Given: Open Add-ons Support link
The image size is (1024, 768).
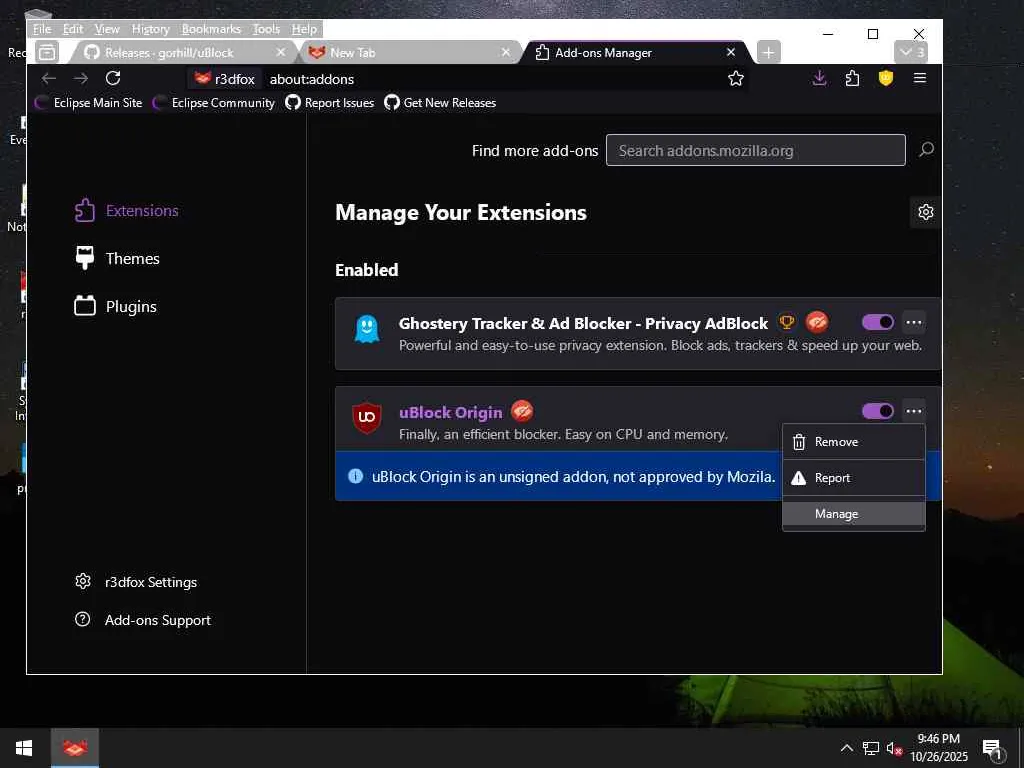Looking at the screenshot, I should (x=143, y=620).
